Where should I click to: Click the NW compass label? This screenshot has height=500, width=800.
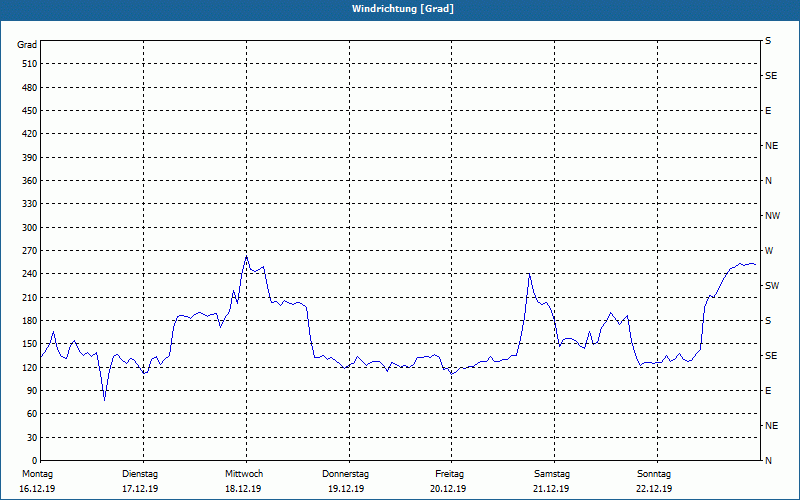coord(772,216)
